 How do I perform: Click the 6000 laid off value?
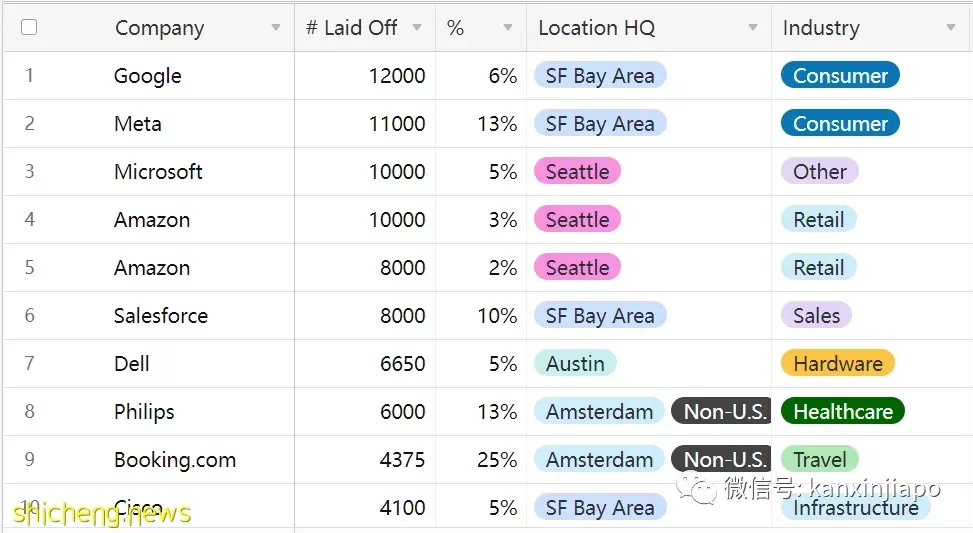pyautogui.click(x=403, y=411)
